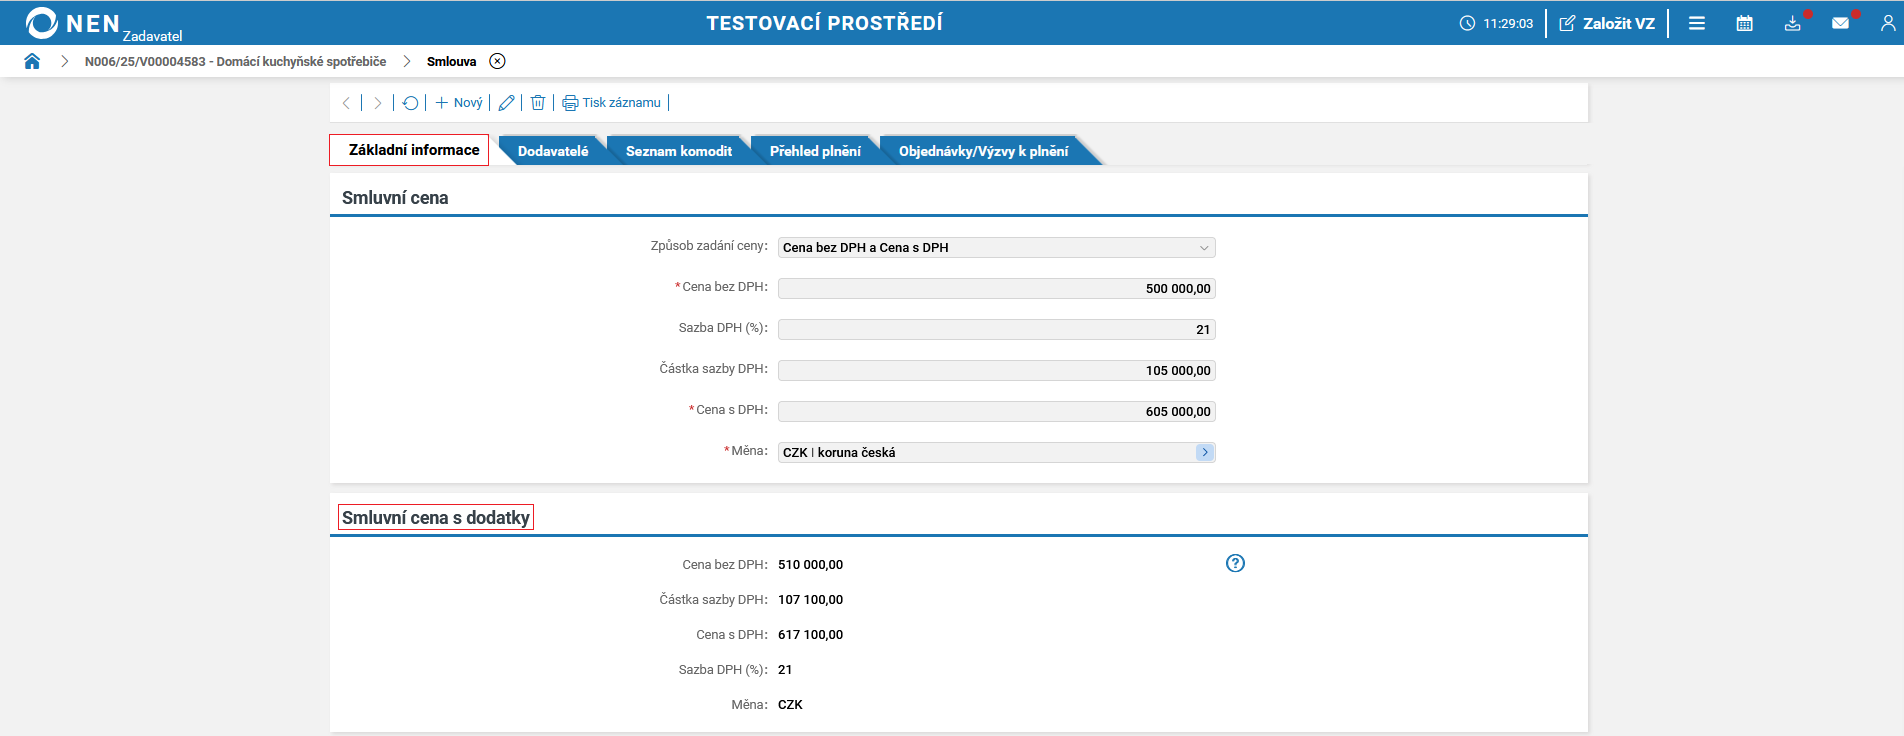Go to previous record arrow

(346, 103)
